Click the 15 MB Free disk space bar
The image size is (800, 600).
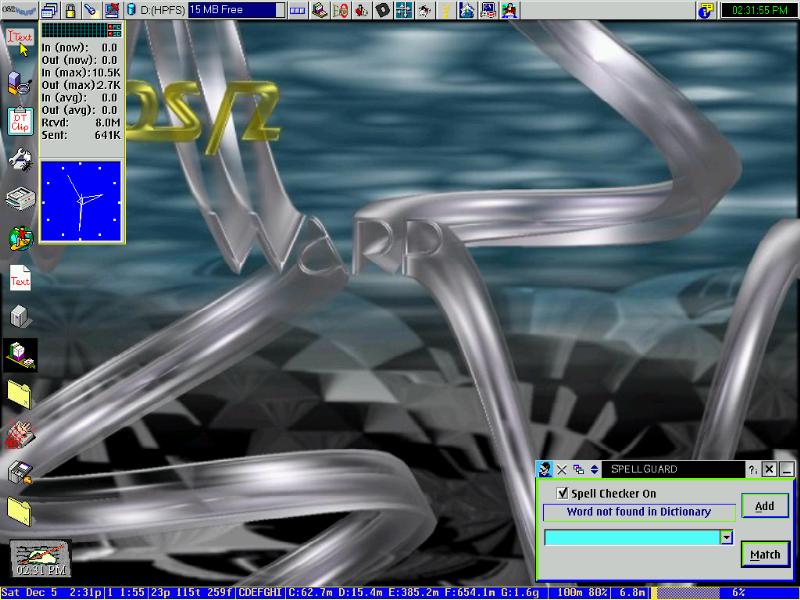tap(237, 10)
